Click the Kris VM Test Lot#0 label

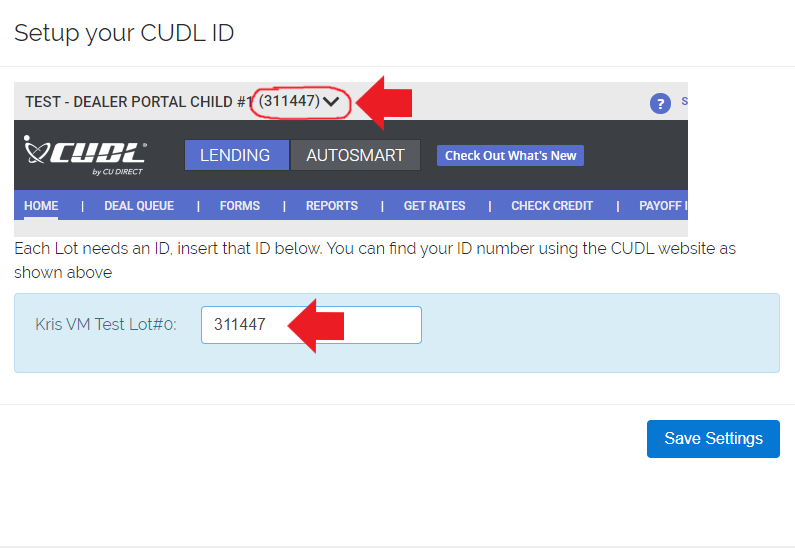click(x=106, y=324)
